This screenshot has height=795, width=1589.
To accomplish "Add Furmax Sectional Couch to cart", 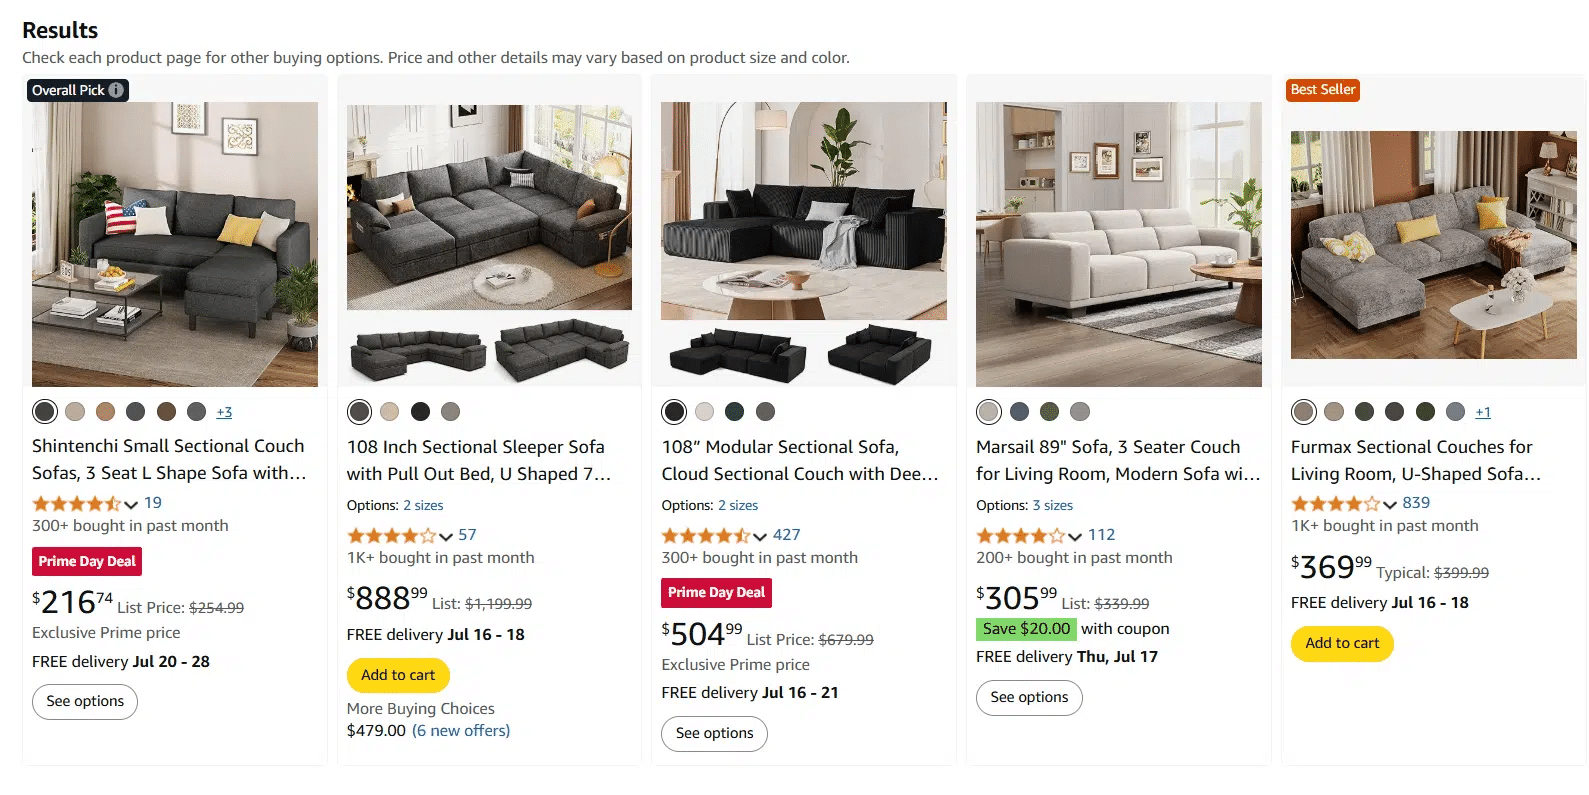I will point(1342,643).
